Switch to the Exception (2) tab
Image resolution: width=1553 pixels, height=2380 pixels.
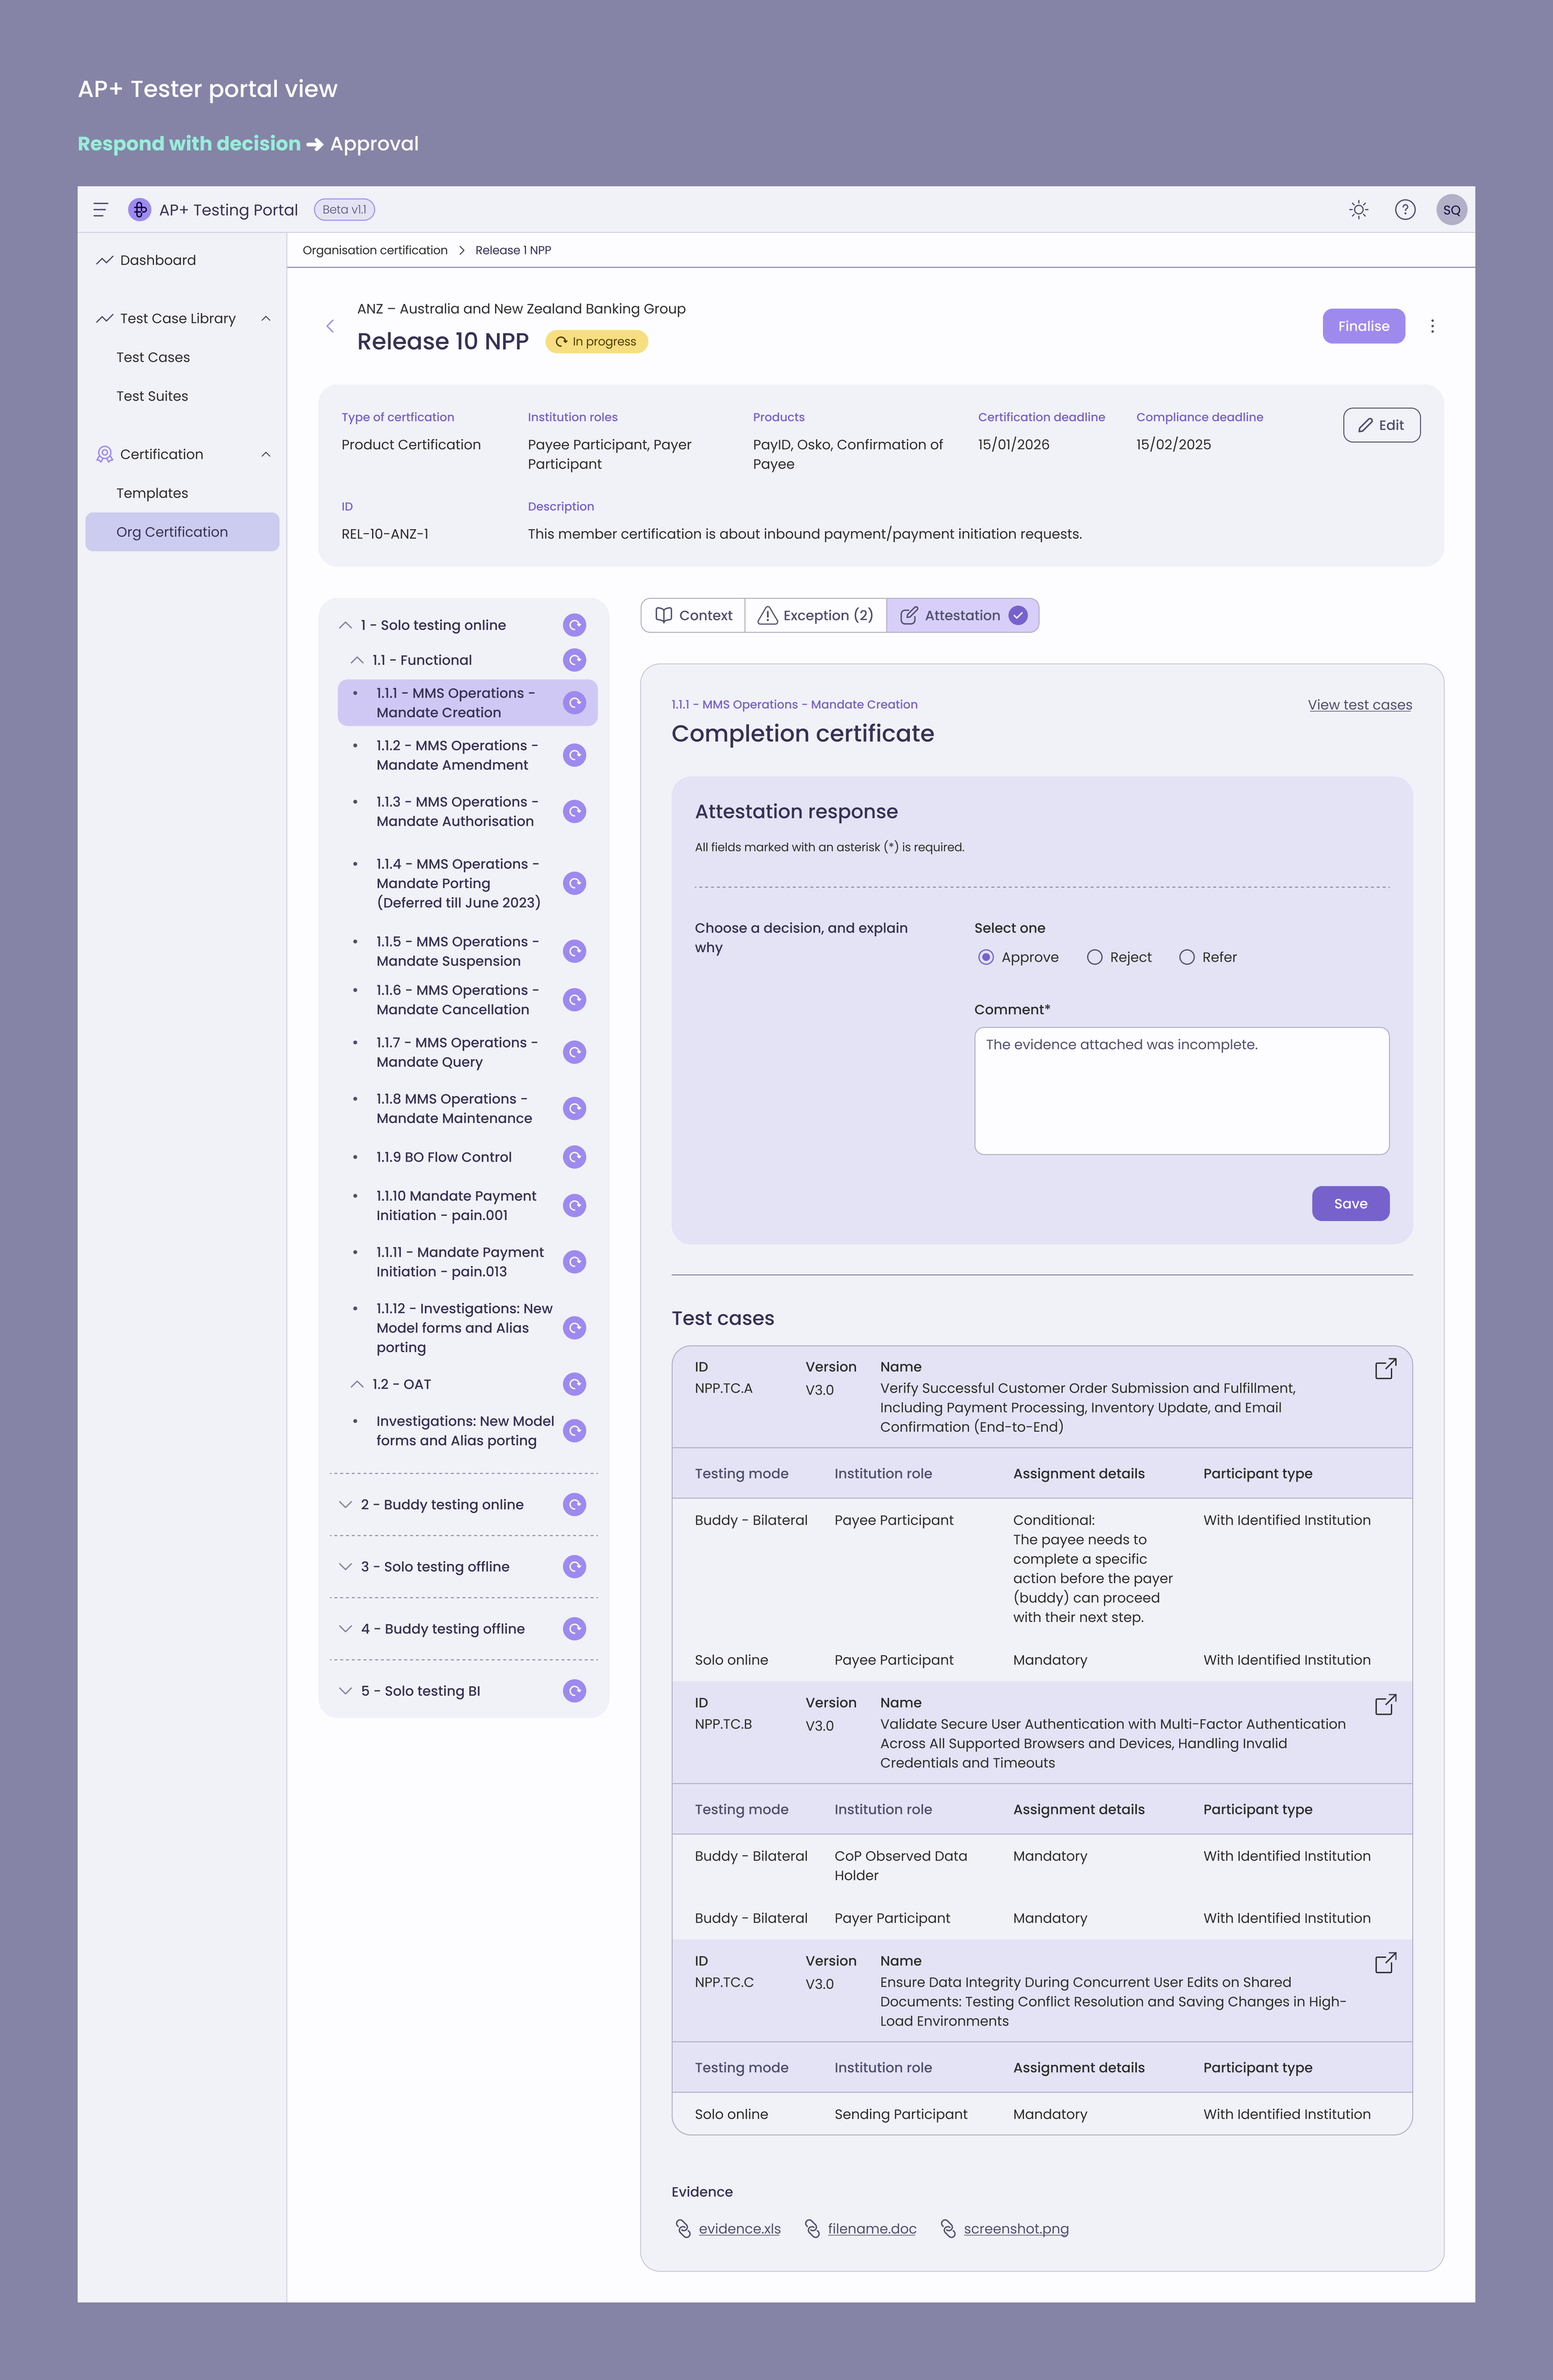[x=816, y=615]
